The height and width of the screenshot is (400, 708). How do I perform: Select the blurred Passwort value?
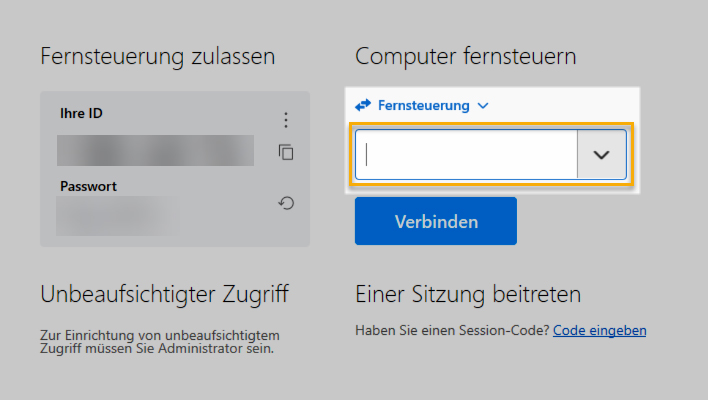[117, 216]
